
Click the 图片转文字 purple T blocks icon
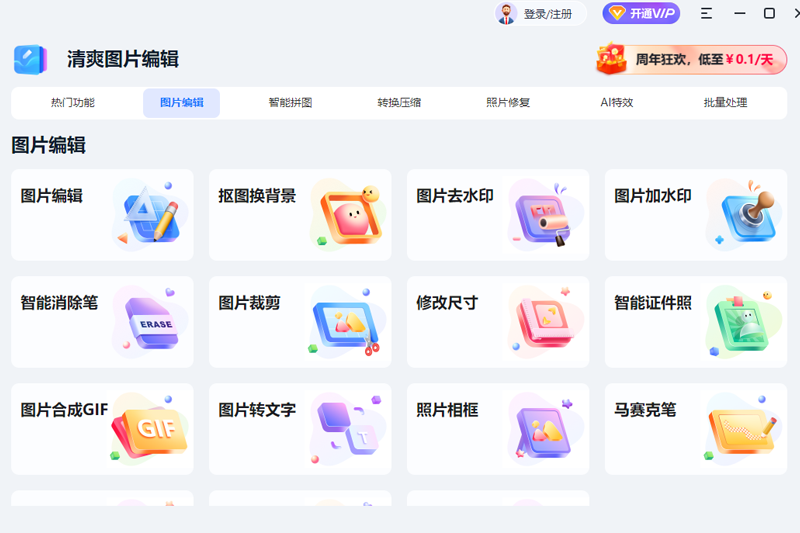click(348, 429)
